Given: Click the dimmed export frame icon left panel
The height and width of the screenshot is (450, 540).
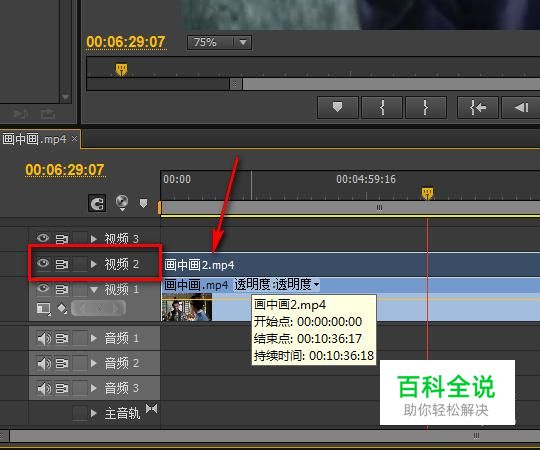Looking at the screenshot, I should (x=48, y=114).
